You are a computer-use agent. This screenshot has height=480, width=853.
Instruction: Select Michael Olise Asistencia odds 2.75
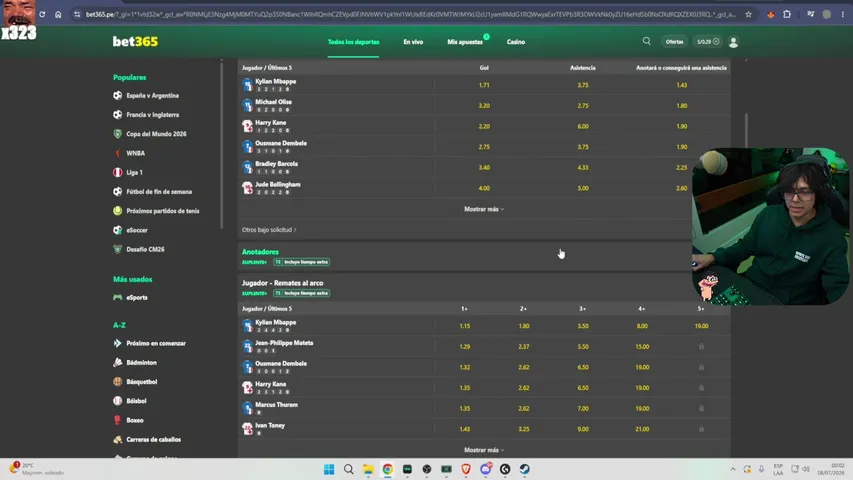click(x=583, y=106)
